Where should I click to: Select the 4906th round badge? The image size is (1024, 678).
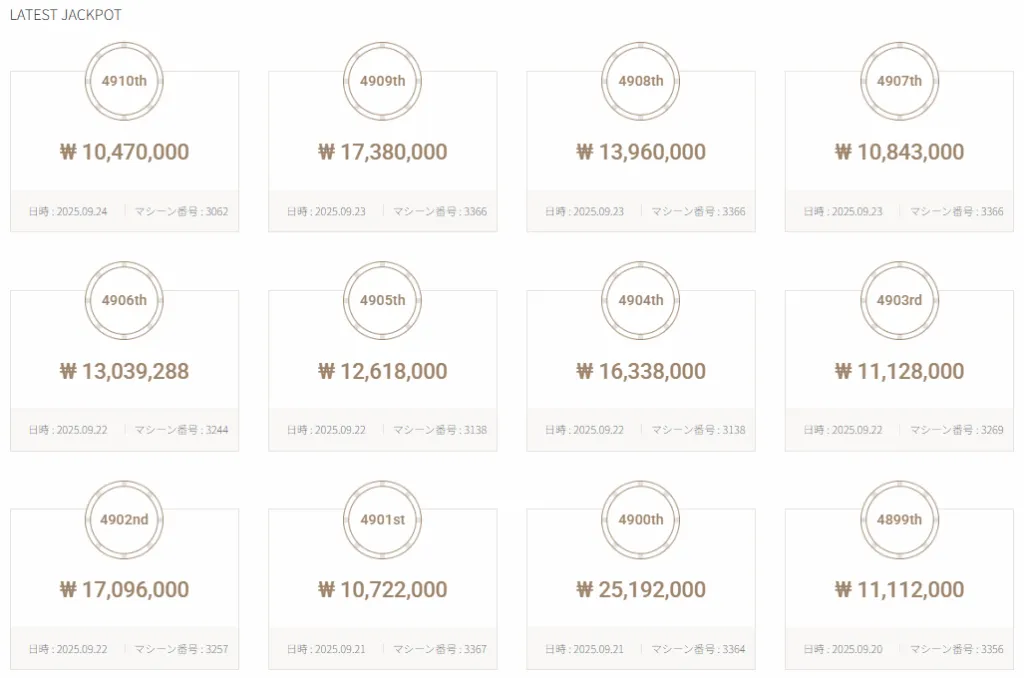coord(124,300)
